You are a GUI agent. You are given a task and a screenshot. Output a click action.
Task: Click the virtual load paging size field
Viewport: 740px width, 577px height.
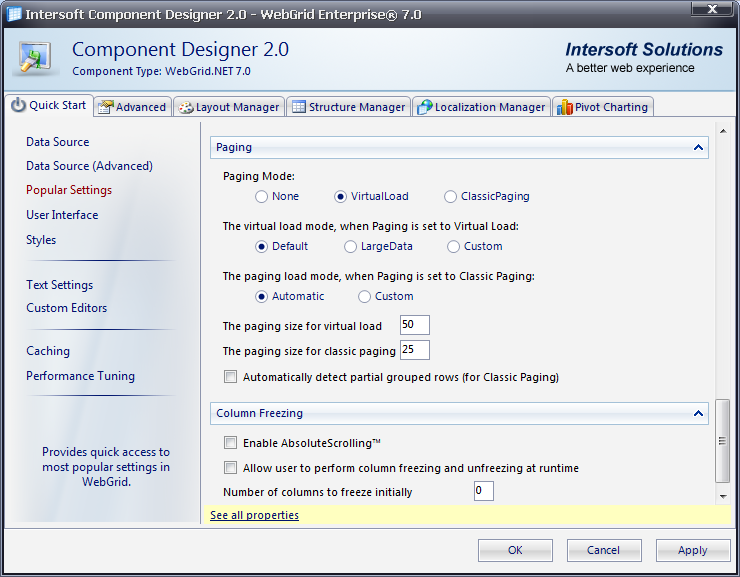[414, 325]
